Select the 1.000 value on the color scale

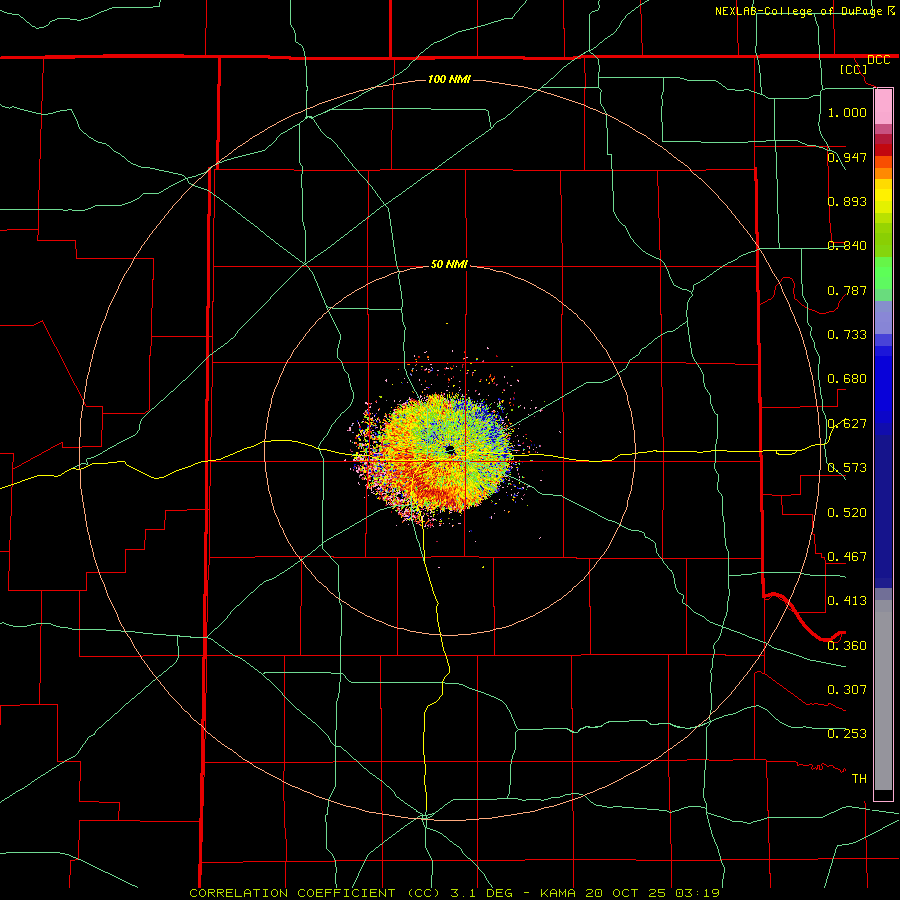click(x=847, y=112)
